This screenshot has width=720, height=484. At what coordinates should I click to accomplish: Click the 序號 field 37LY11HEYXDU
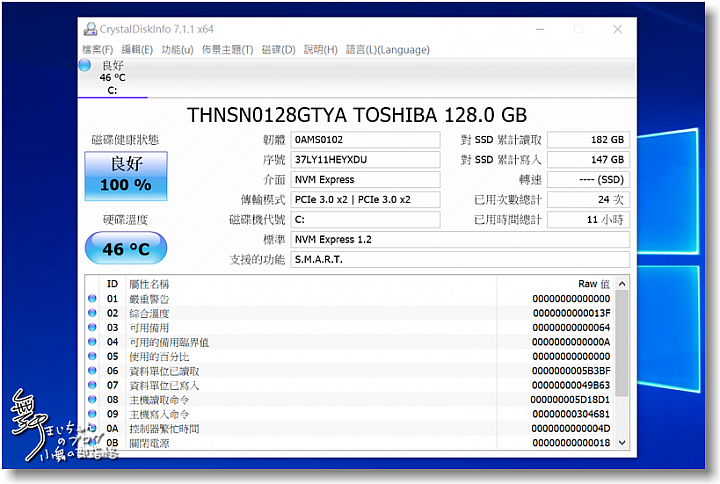pyautogui.click(x=365, y=160)
